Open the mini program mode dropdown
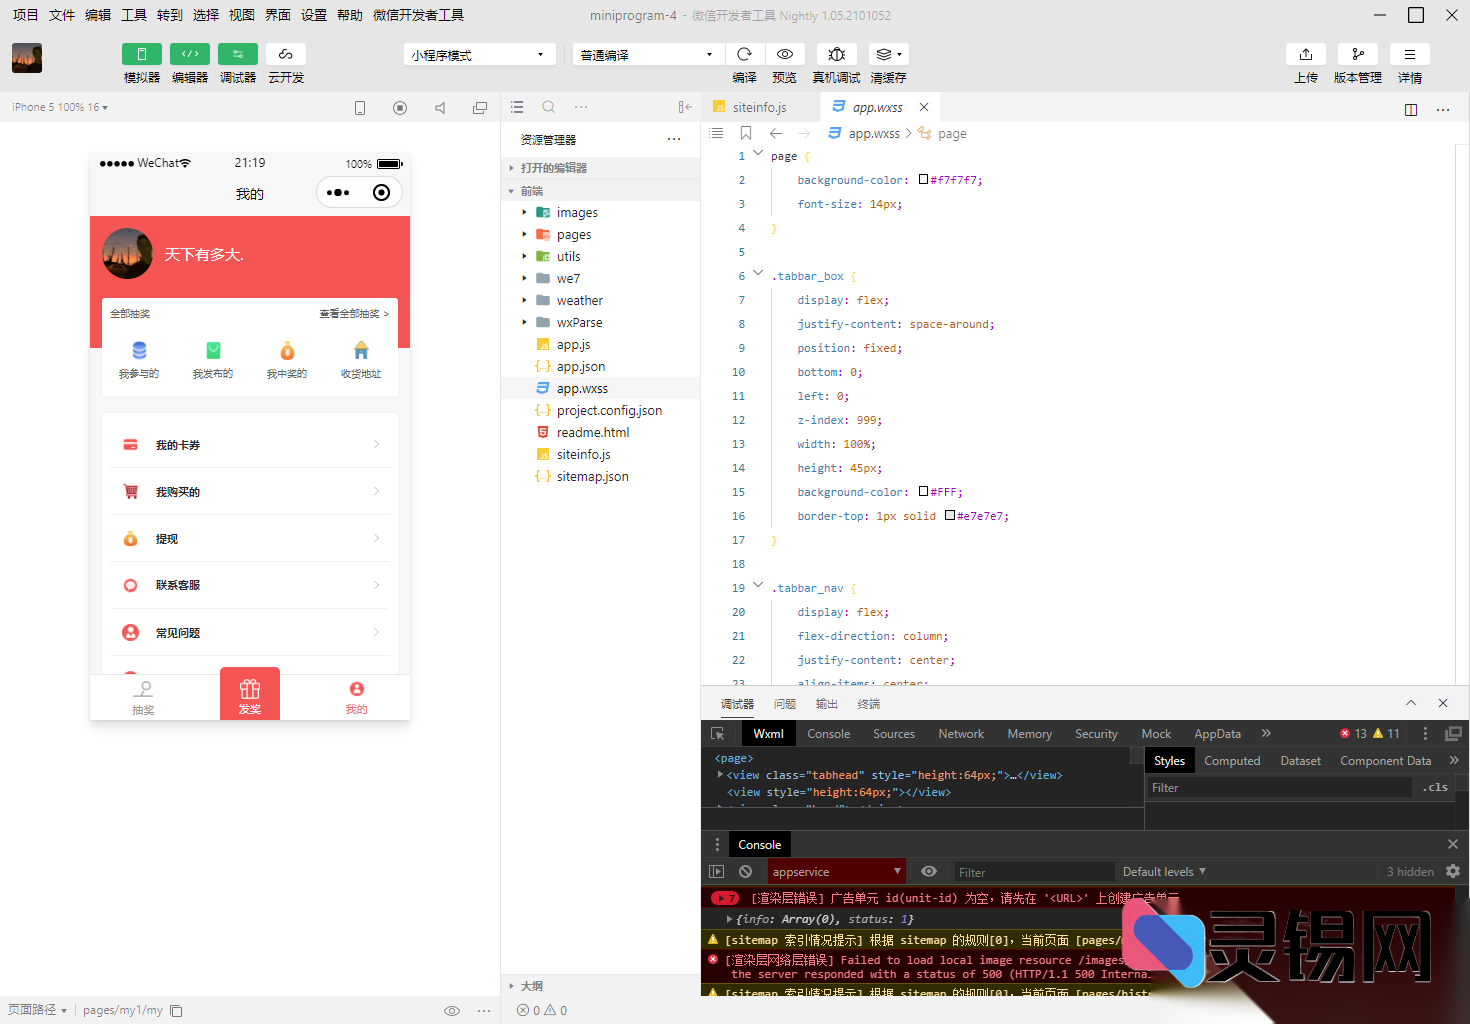The height and width of the screenshot is (1024, 1470). 479,55
